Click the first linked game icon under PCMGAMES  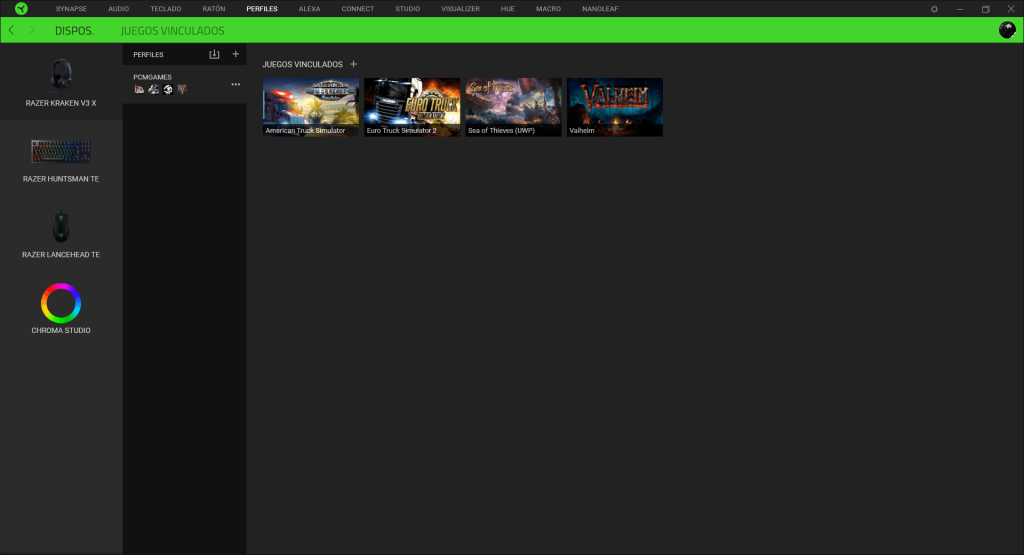point(139,89)
